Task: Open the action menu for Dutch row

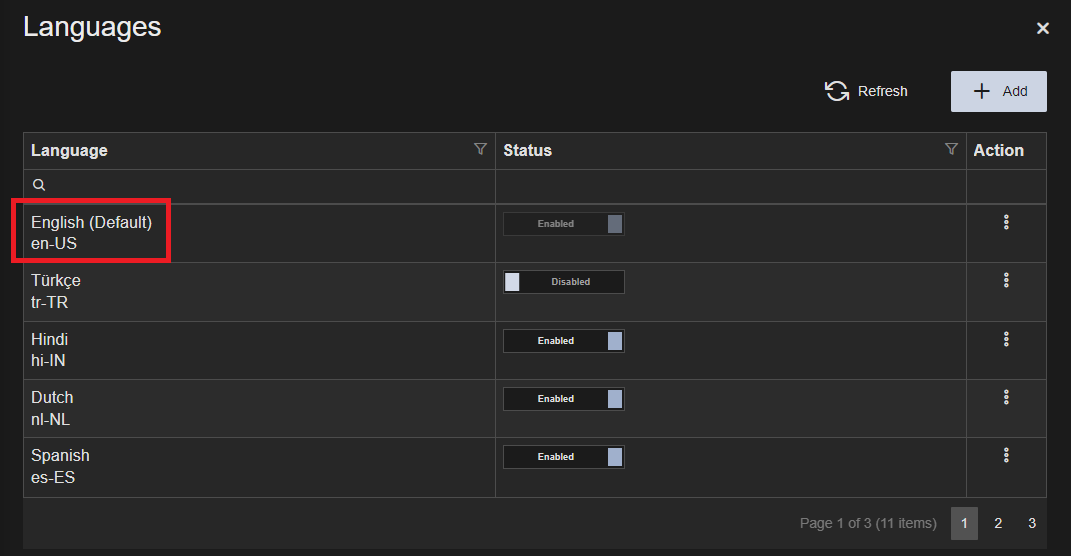Action: 1006,397
